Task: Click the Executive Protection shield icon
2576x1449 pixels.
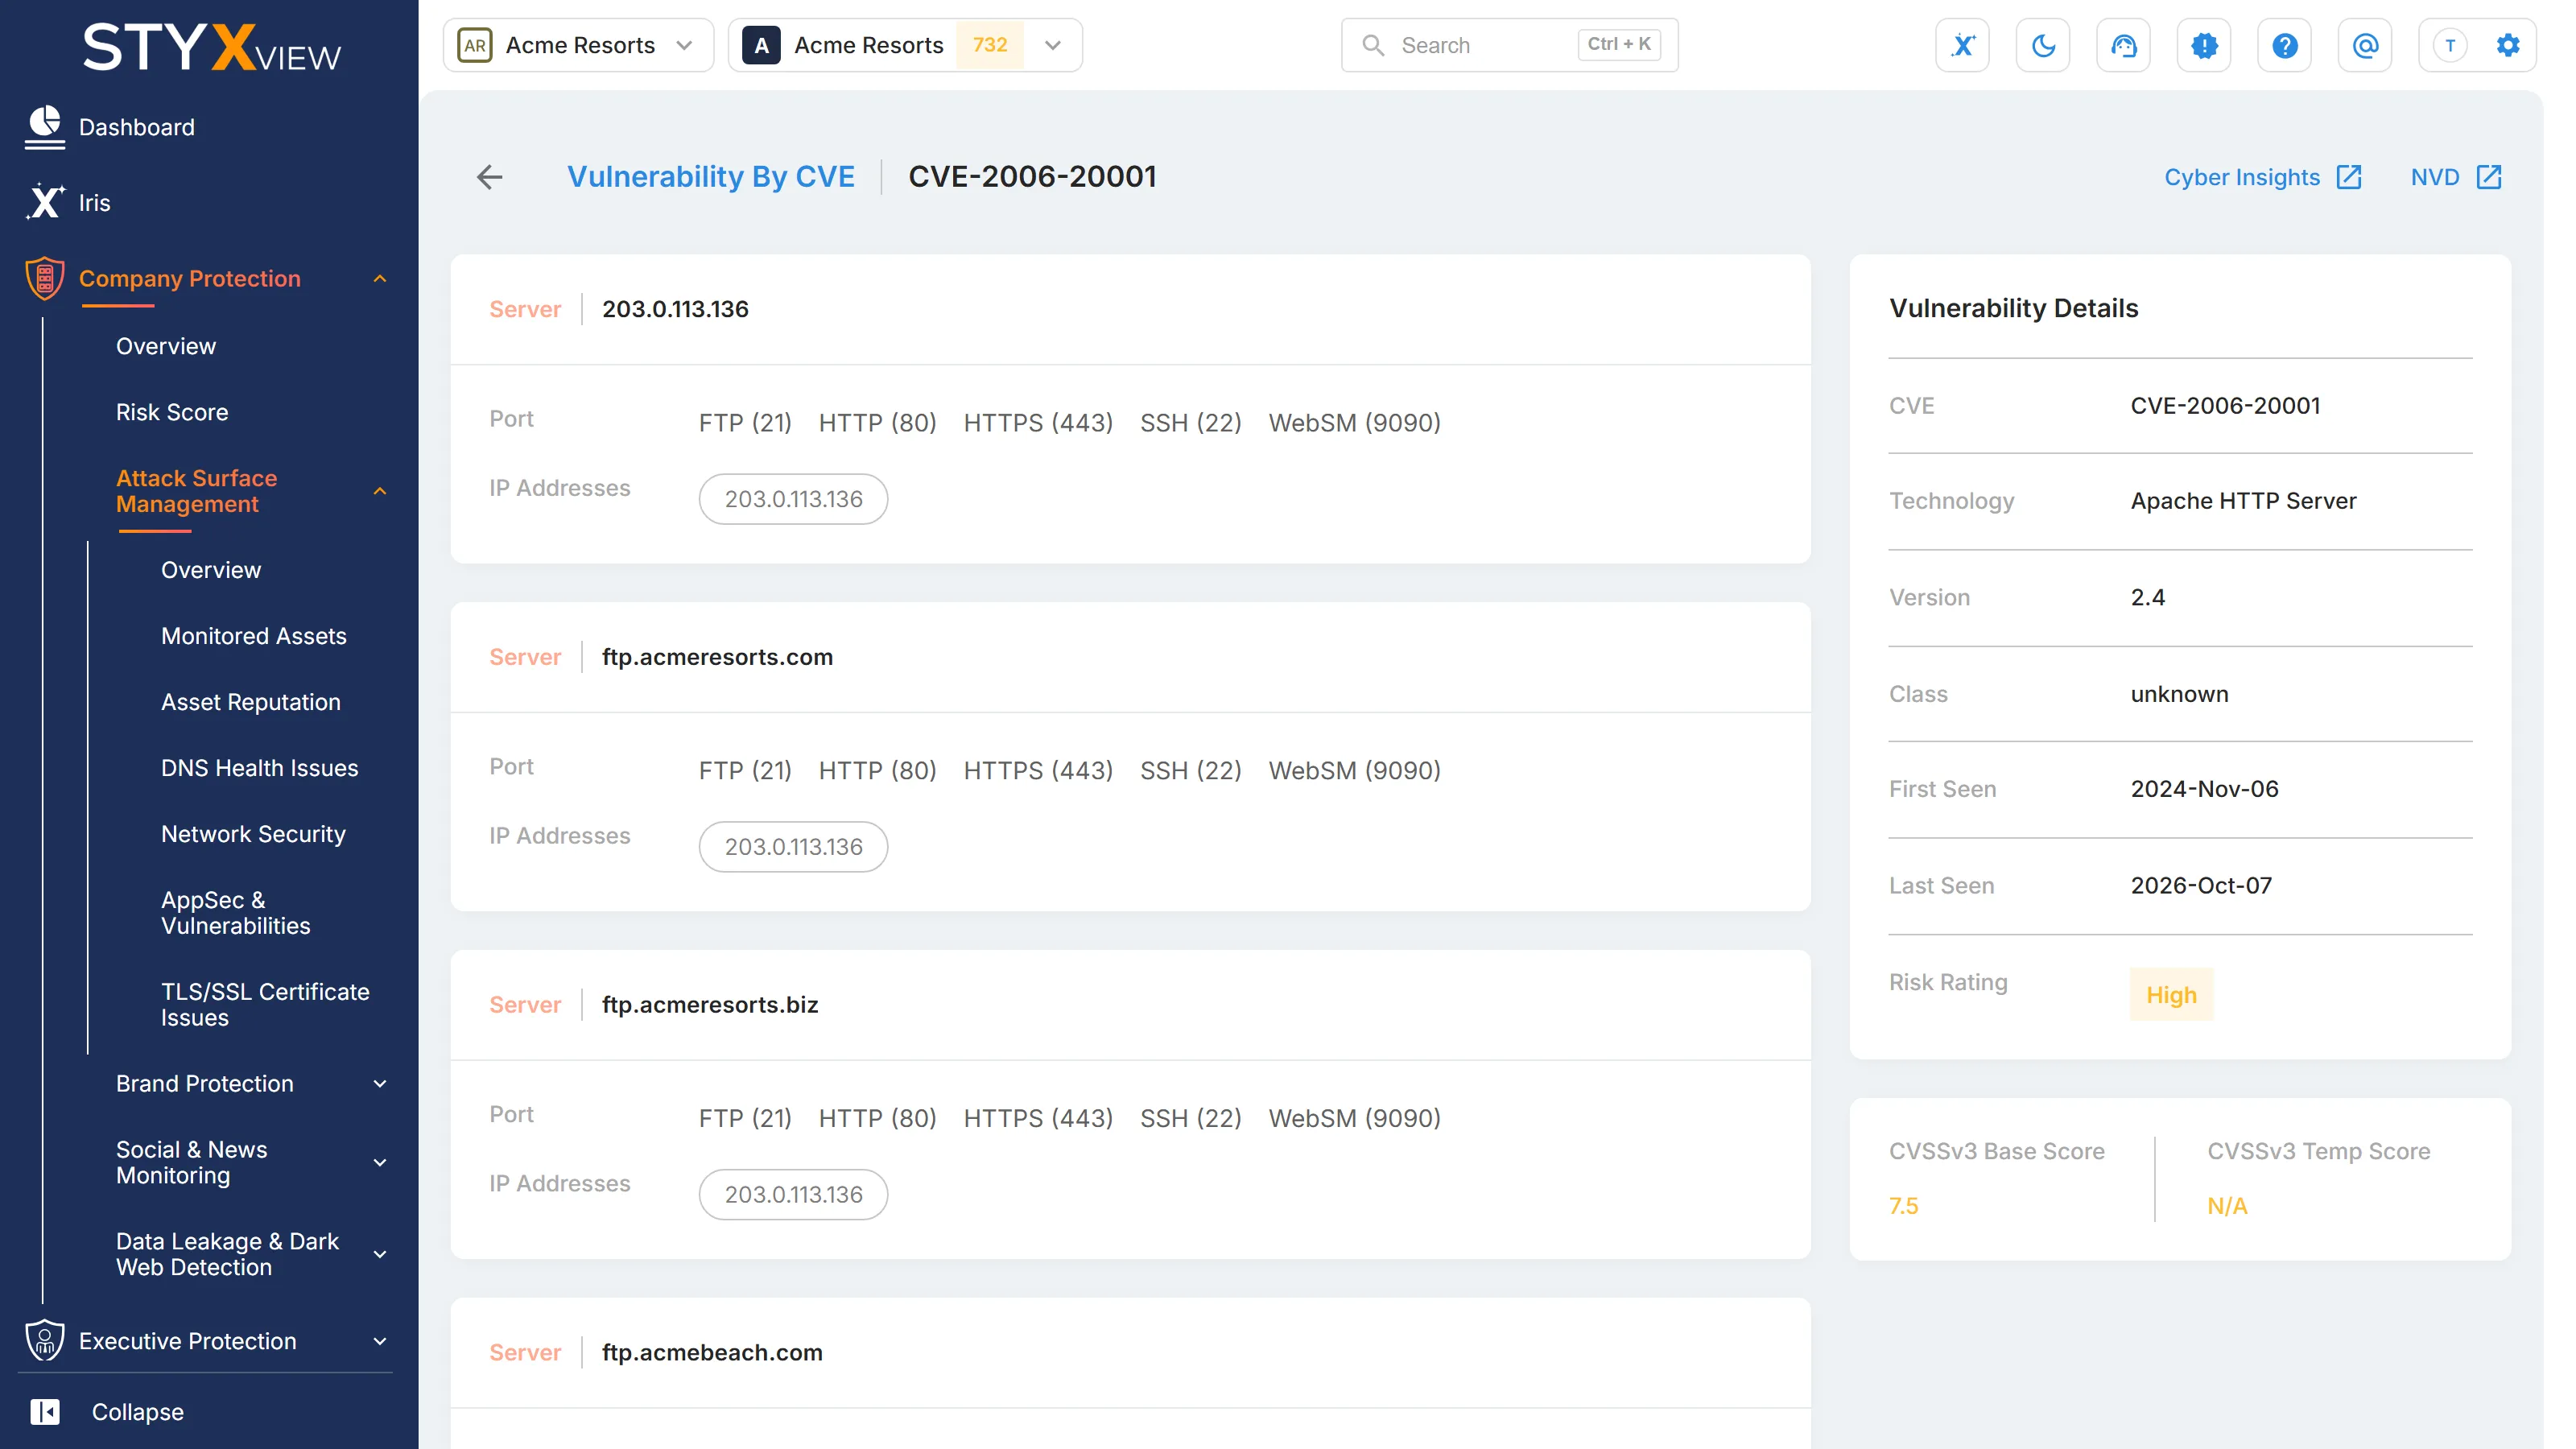Action: (45, 1340)
